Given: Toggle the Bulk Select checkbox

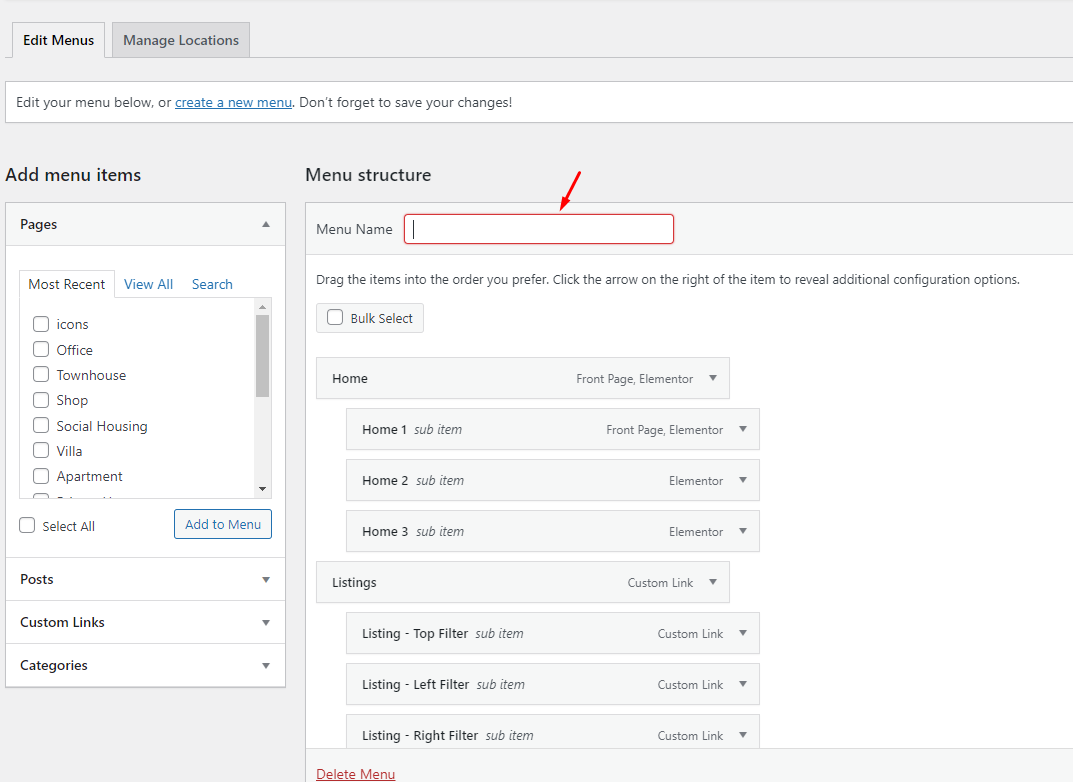Looking at the screenshot, I should coord(335,318).
